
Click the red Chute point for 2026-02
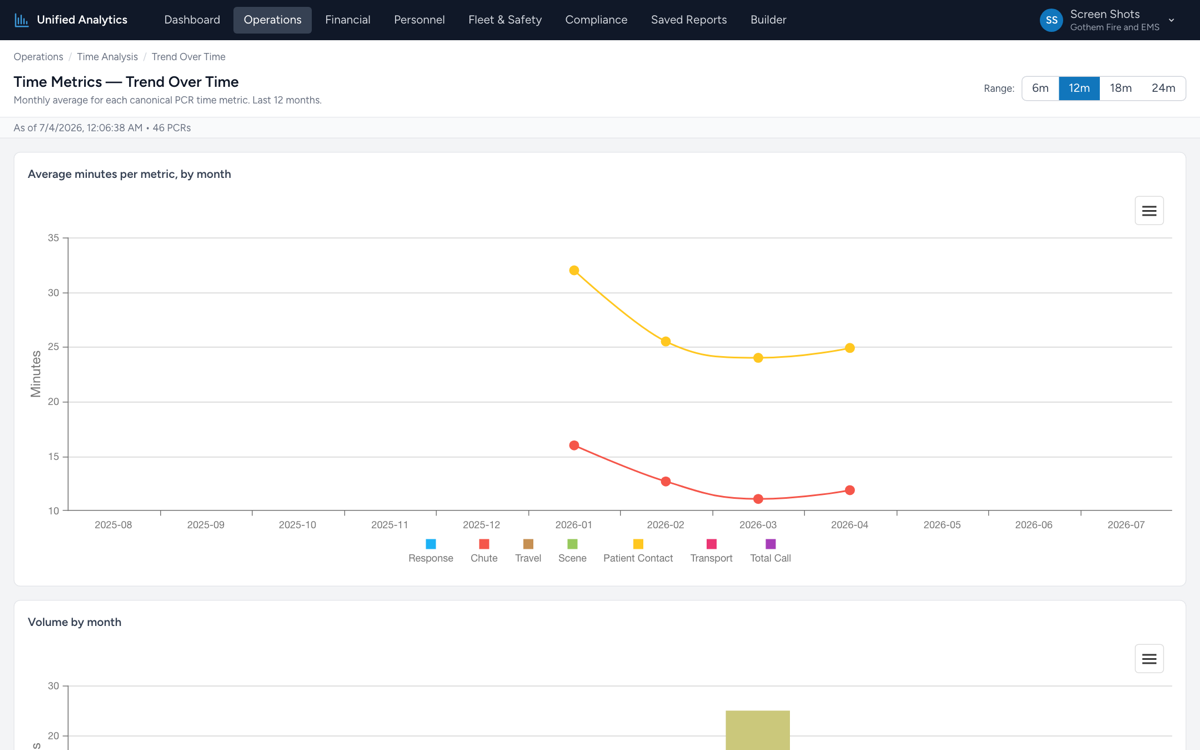coord(666,482)
